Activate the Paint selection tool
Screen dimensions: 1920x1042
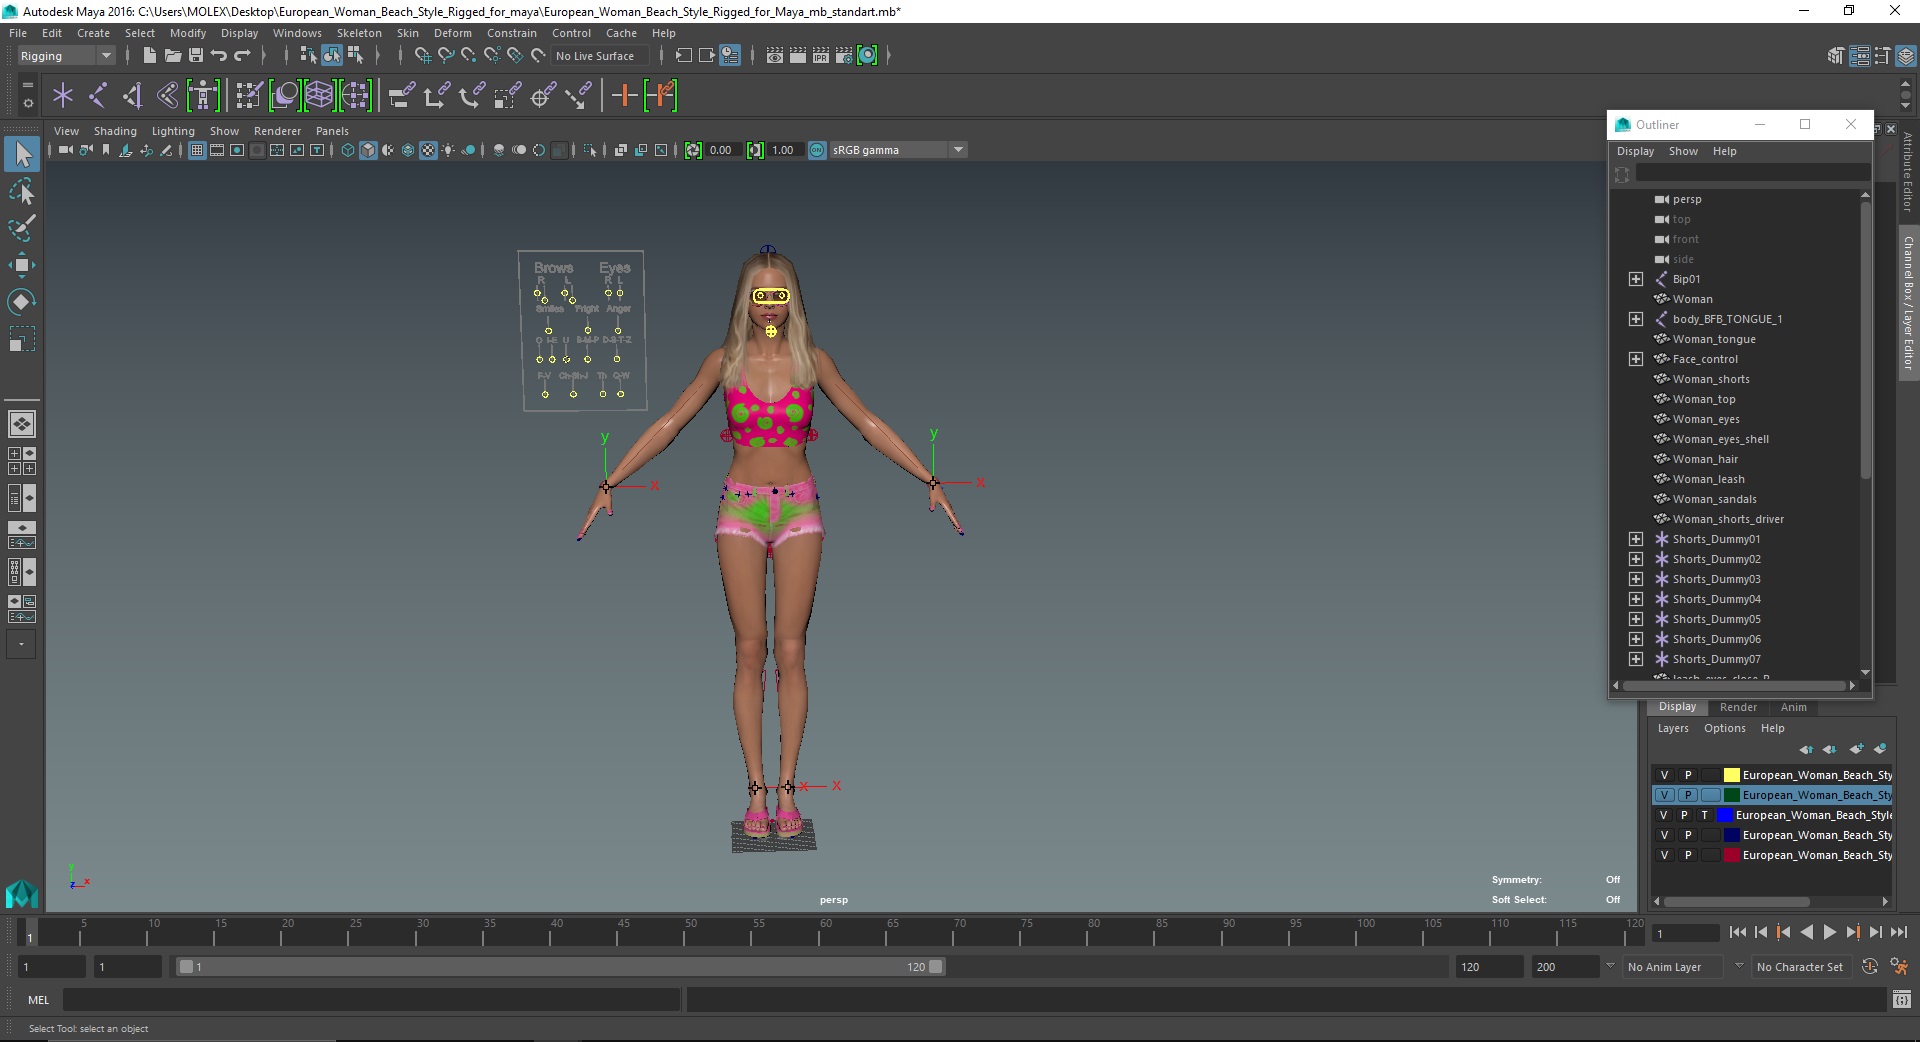pos(22,227)
